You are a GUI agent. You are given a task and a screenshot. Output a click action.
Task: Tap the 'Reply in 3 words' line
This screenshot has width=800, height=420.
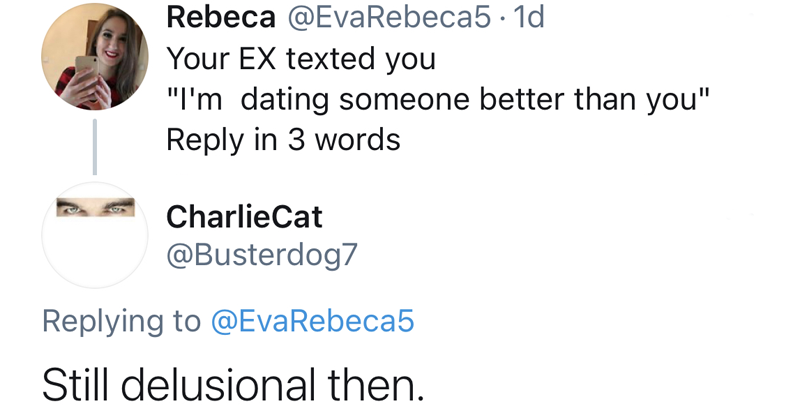pyautogui.click(x=283, y=140)
